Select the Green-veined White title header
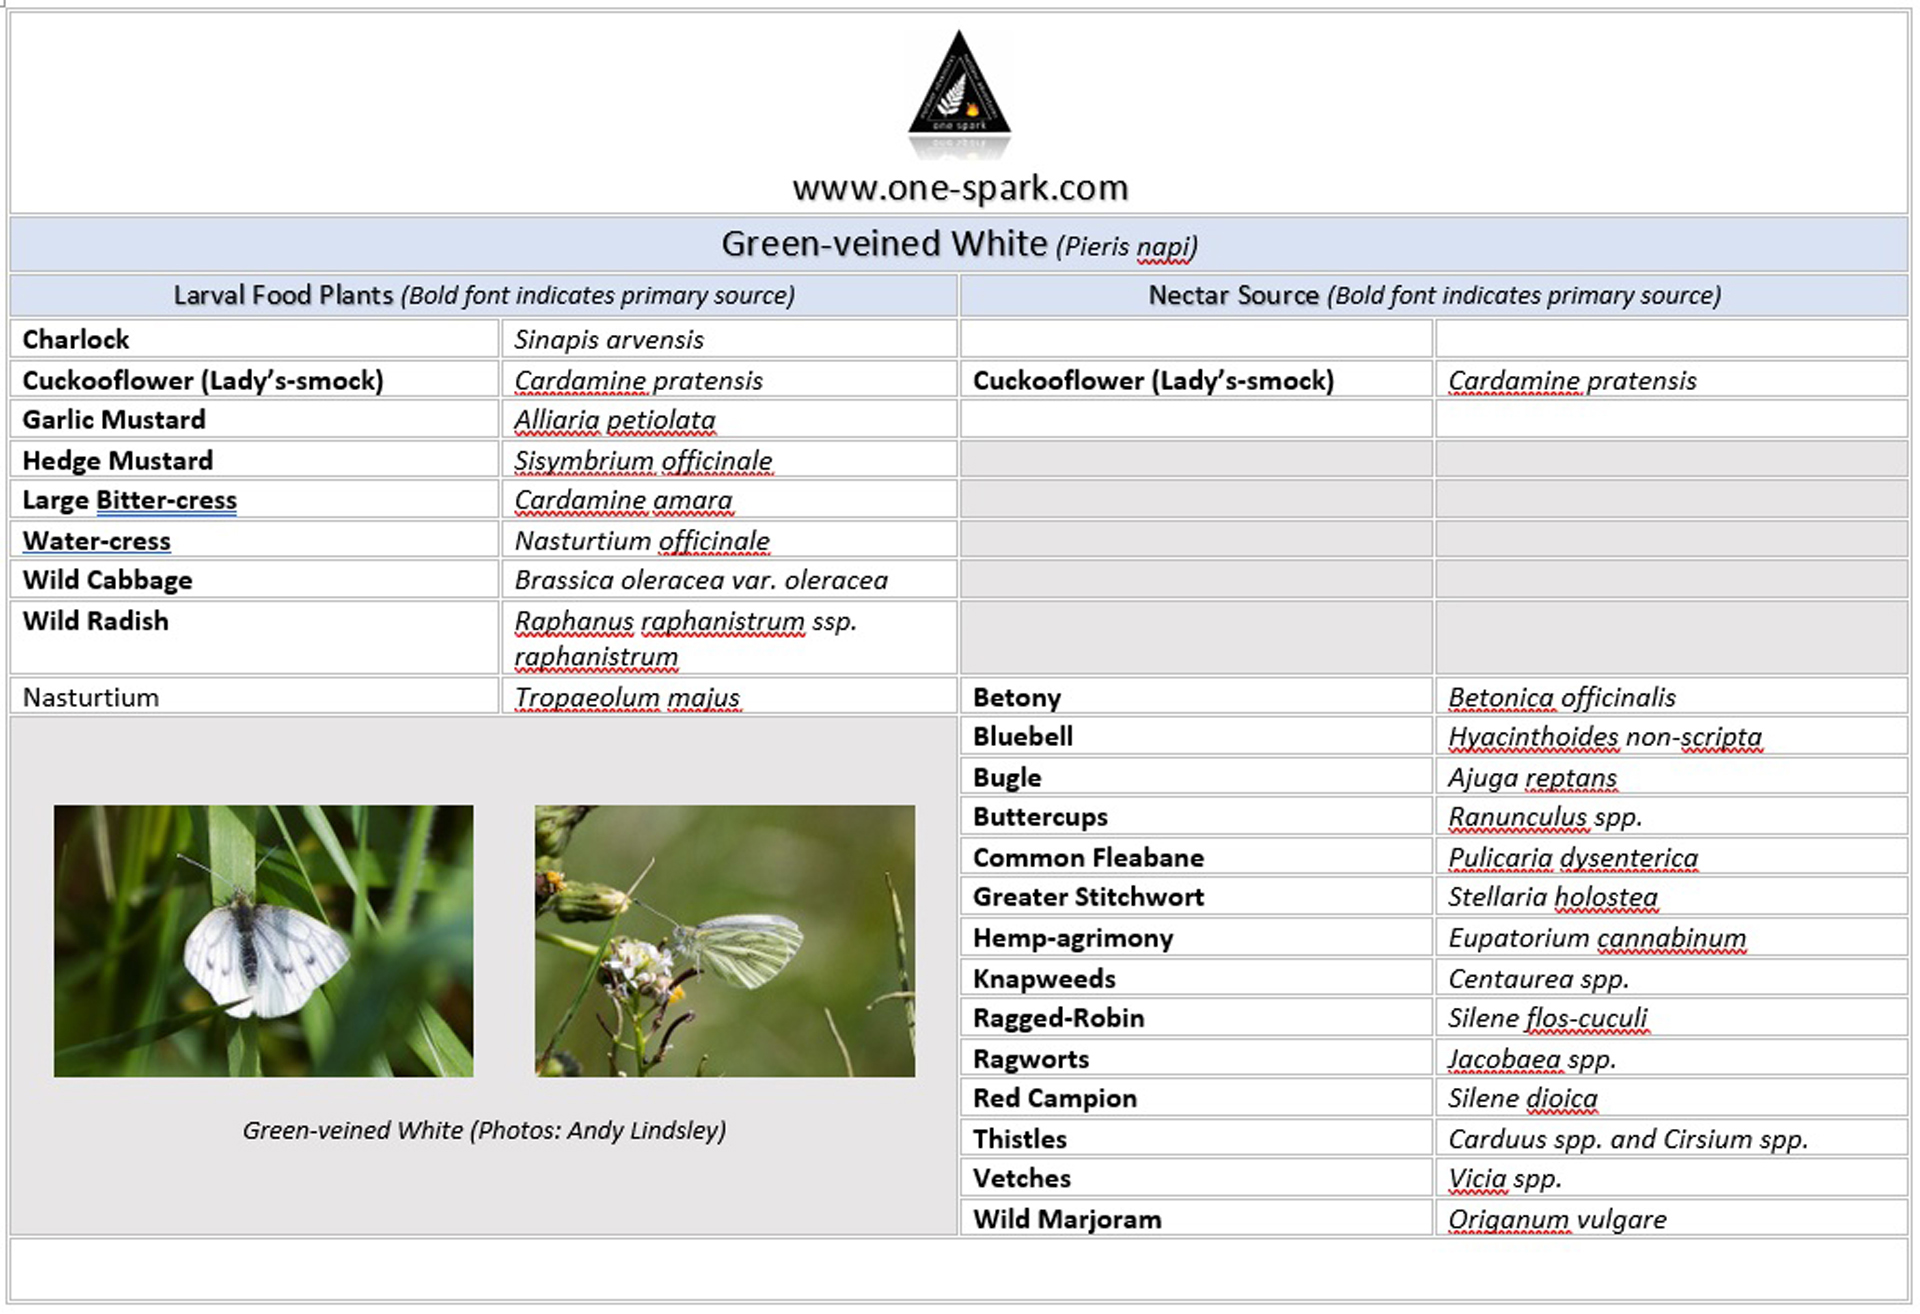Screen dimensions: 1920x1314 (958, 243)
